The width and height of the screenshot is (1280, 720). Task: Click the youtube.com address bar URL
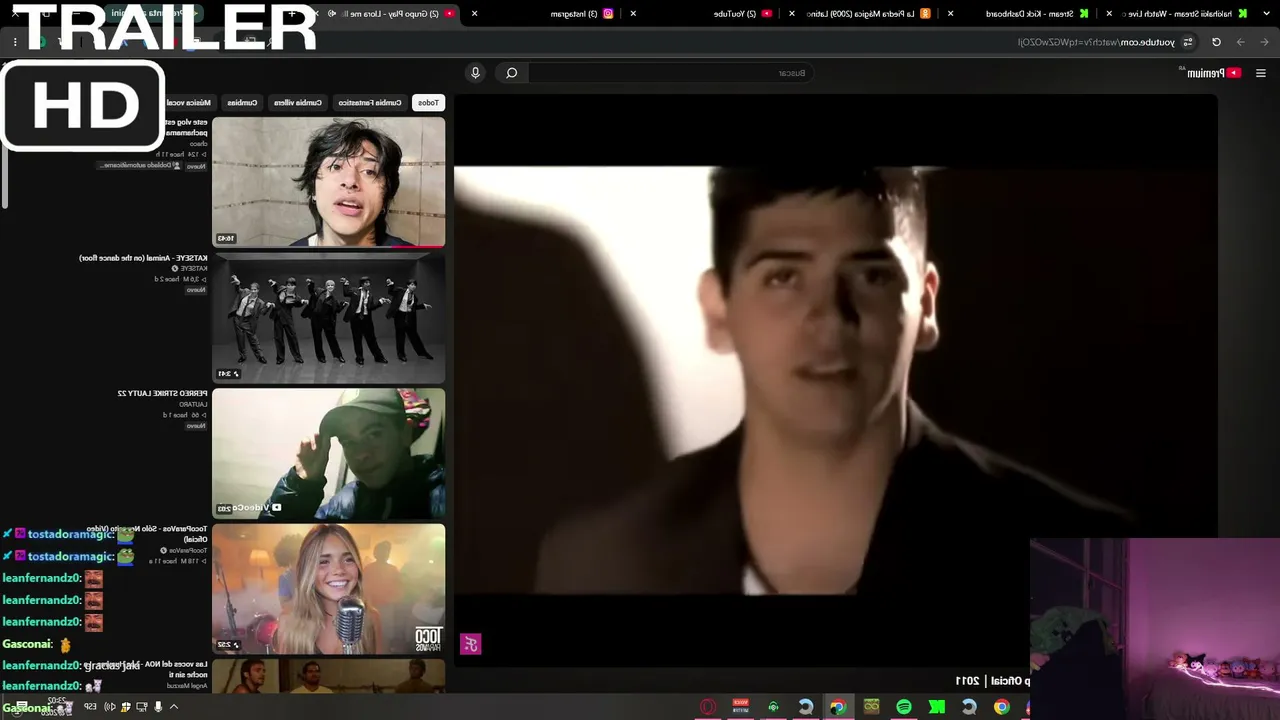tap(1096, 42)
